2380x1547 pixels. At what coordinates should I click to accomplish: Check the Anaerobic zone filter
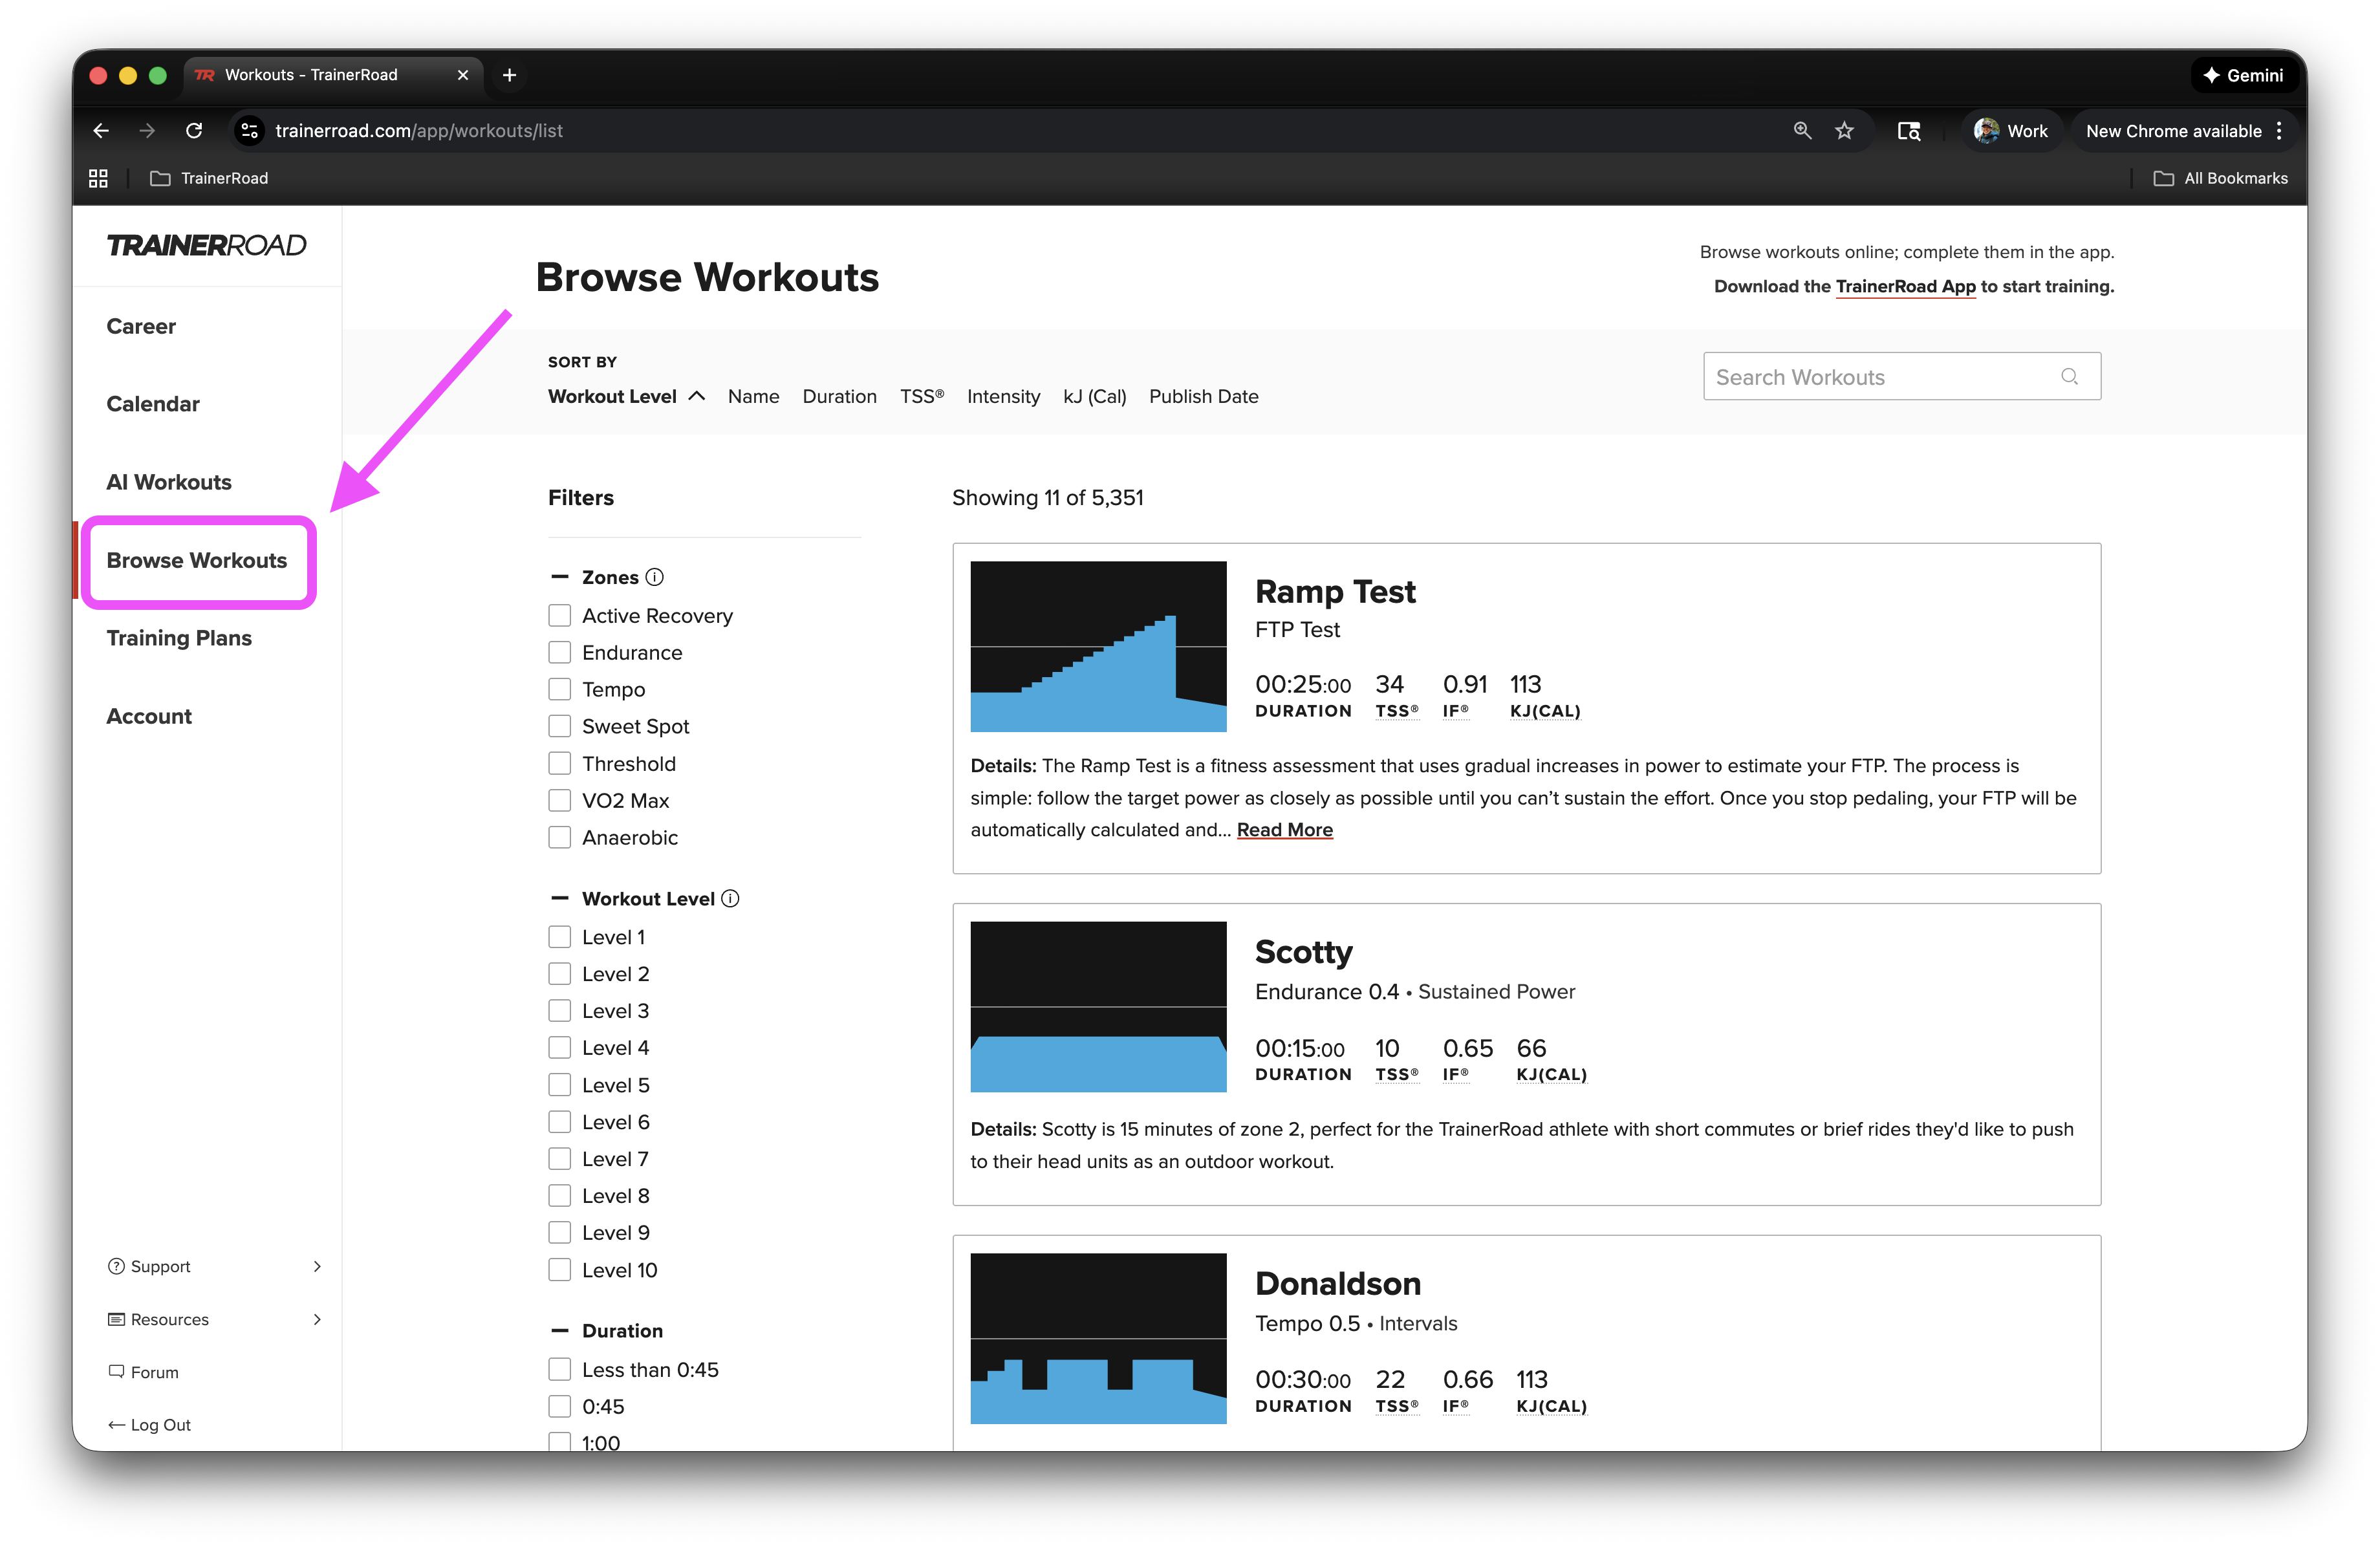[x=560, y=837]
